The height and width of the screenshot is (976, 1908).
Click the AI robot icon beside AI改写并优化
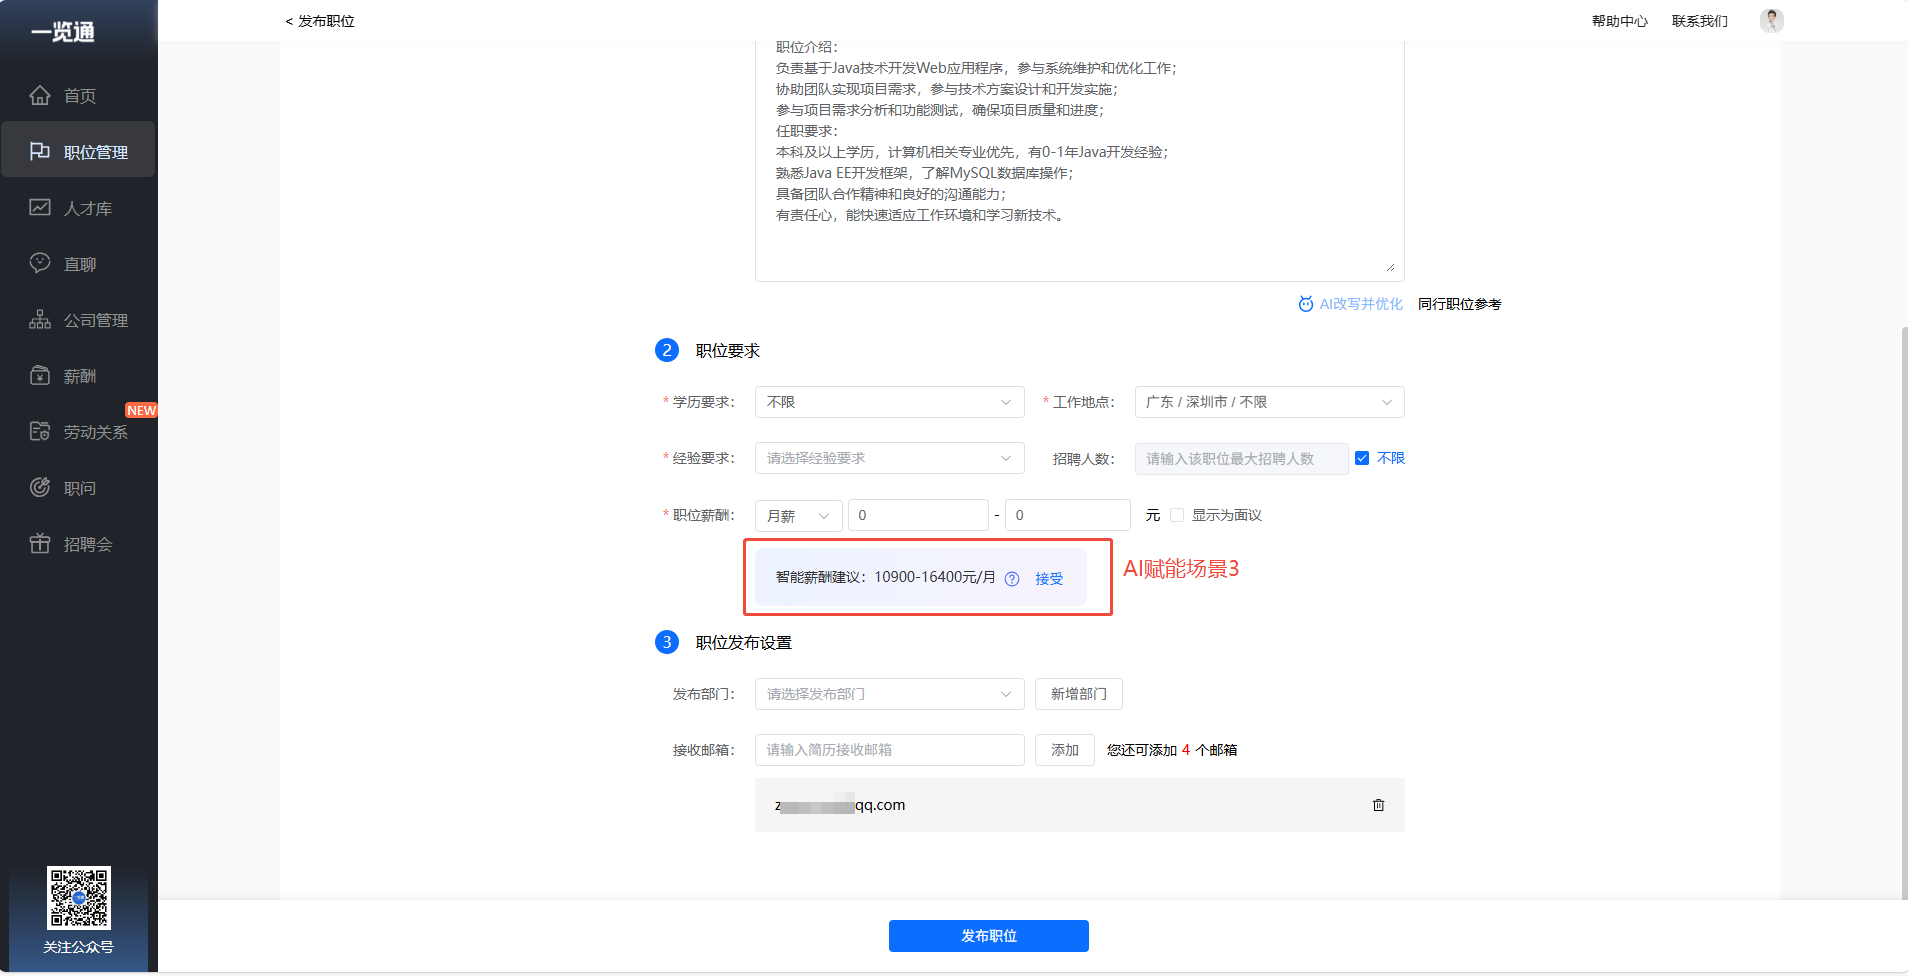[1306, 304]
